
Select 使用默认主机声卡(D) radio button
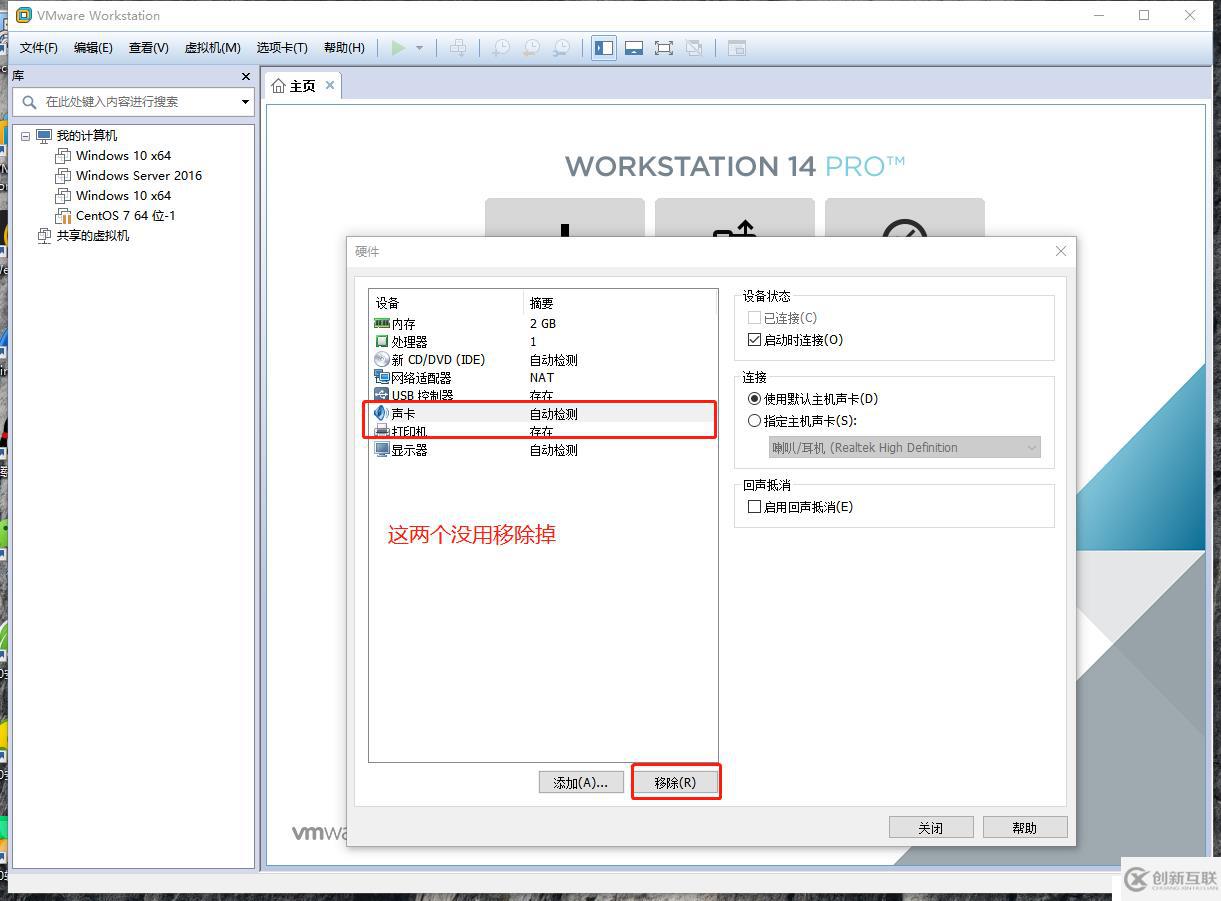[x=754, y=399]
